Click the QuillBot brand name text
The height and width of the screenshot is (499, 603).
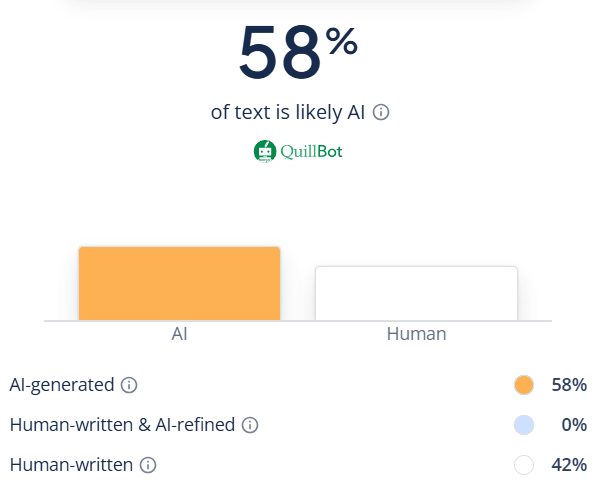tap(311, 152)
